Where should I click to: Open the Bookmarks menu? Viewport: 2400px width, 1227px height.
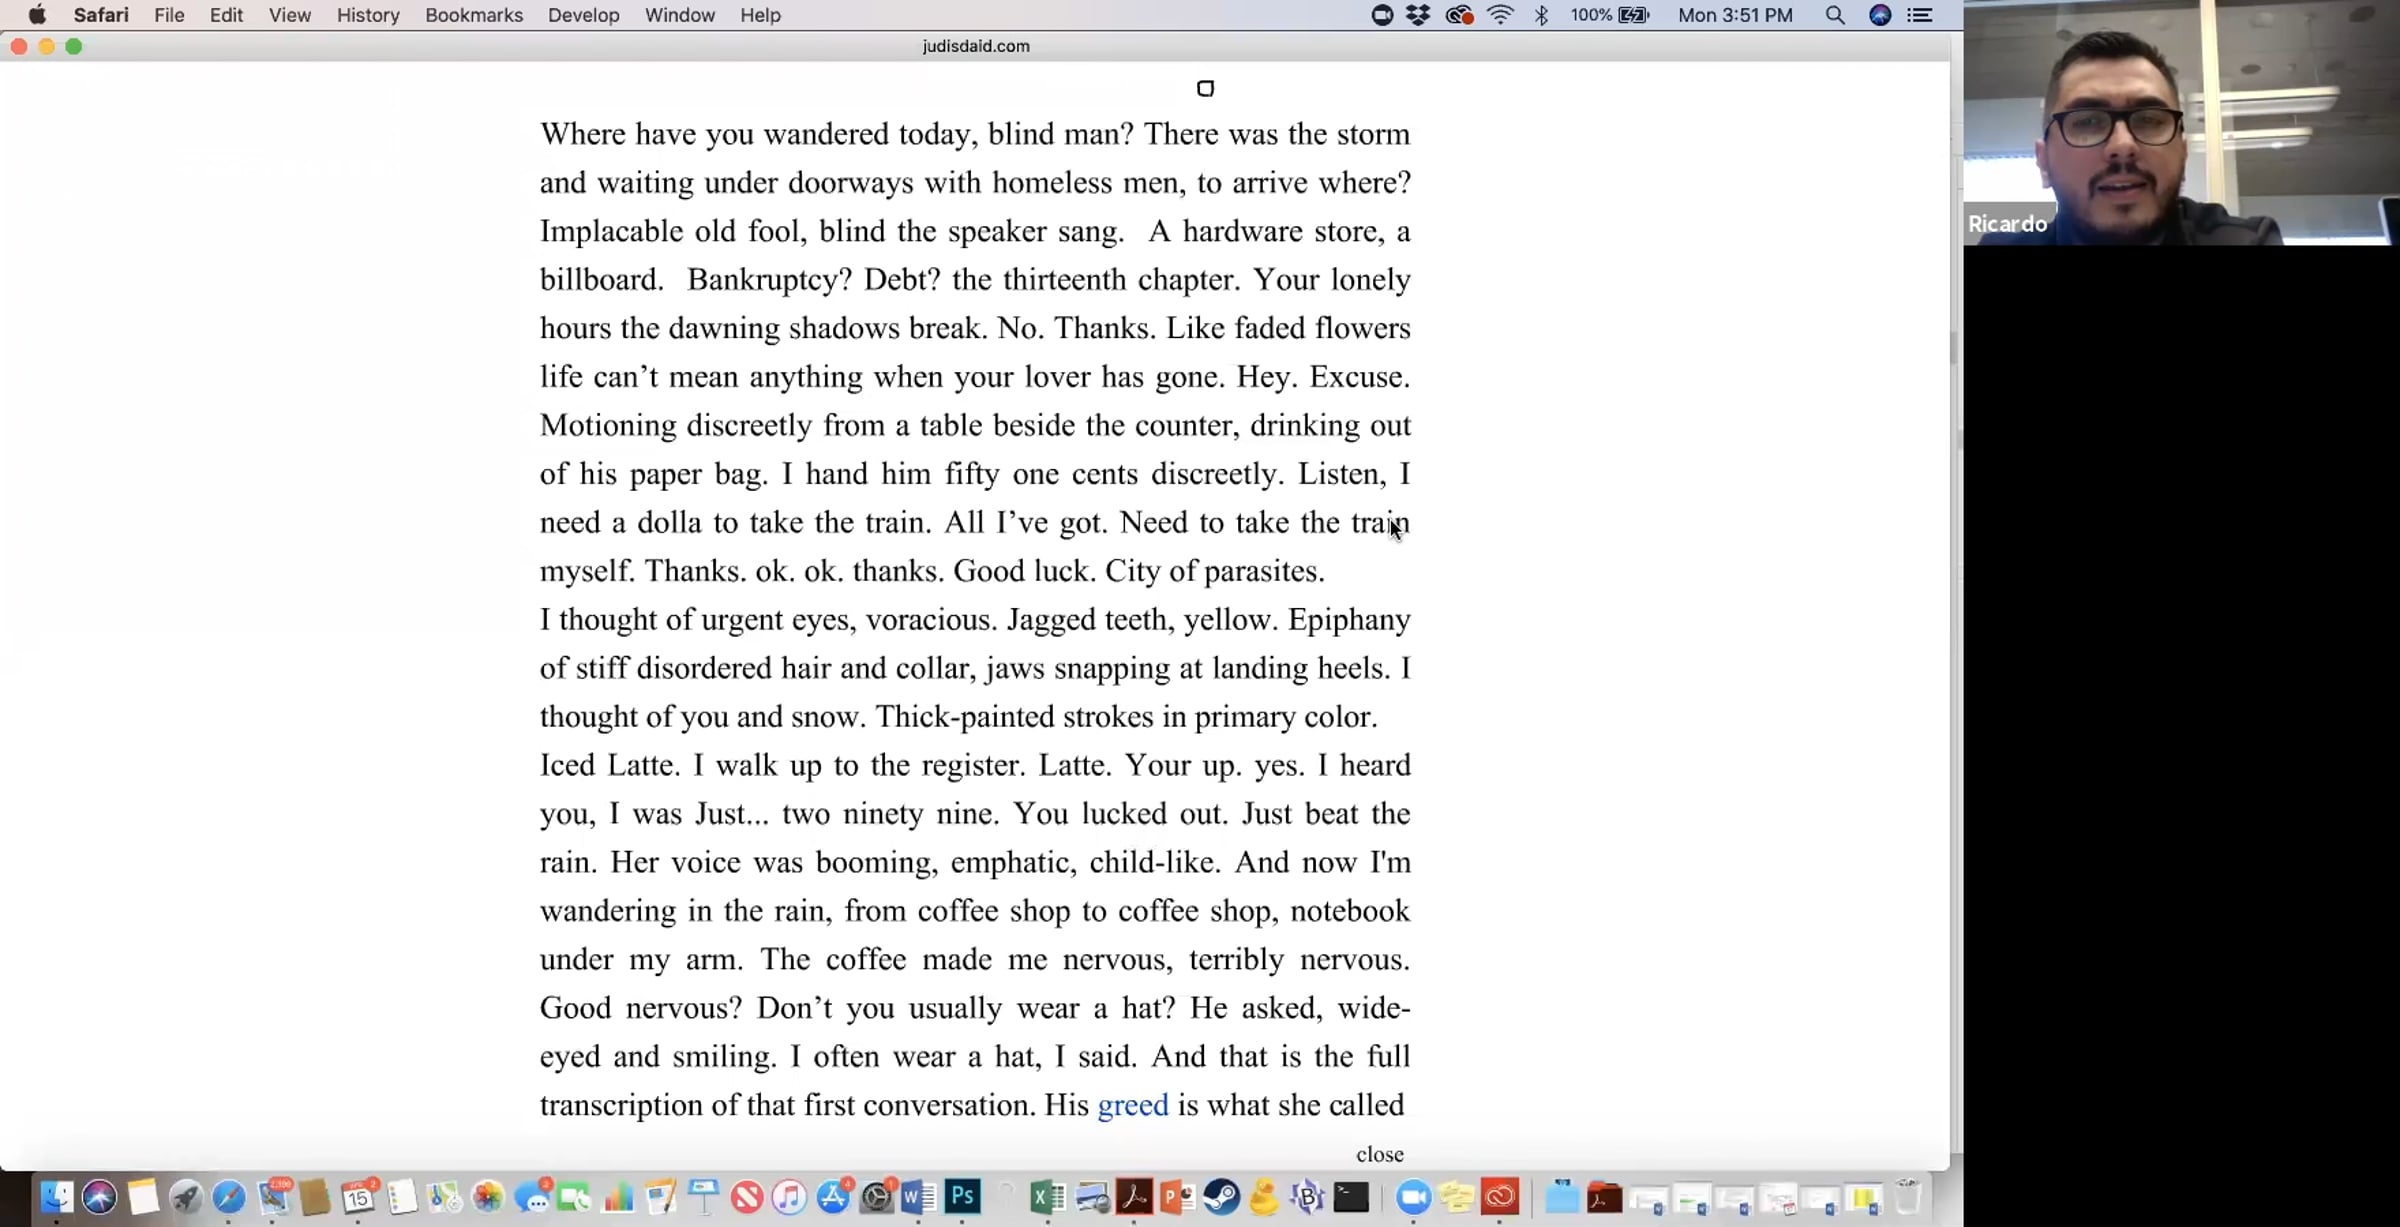473,15
